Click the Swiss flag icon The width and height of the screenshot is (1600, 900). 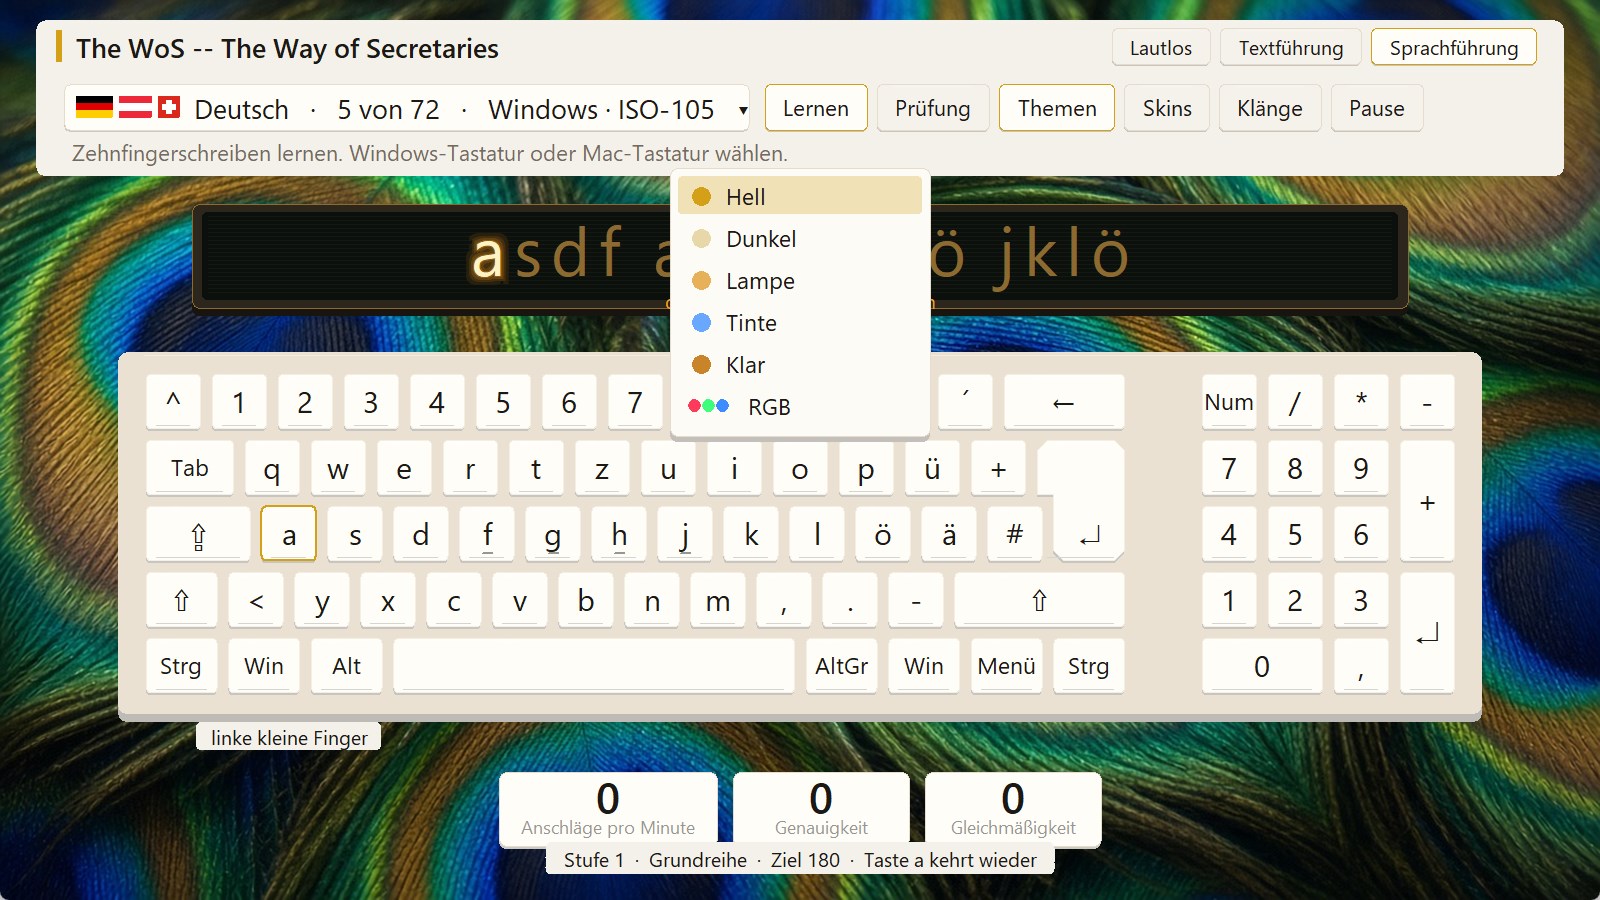(x=169, y=107)
